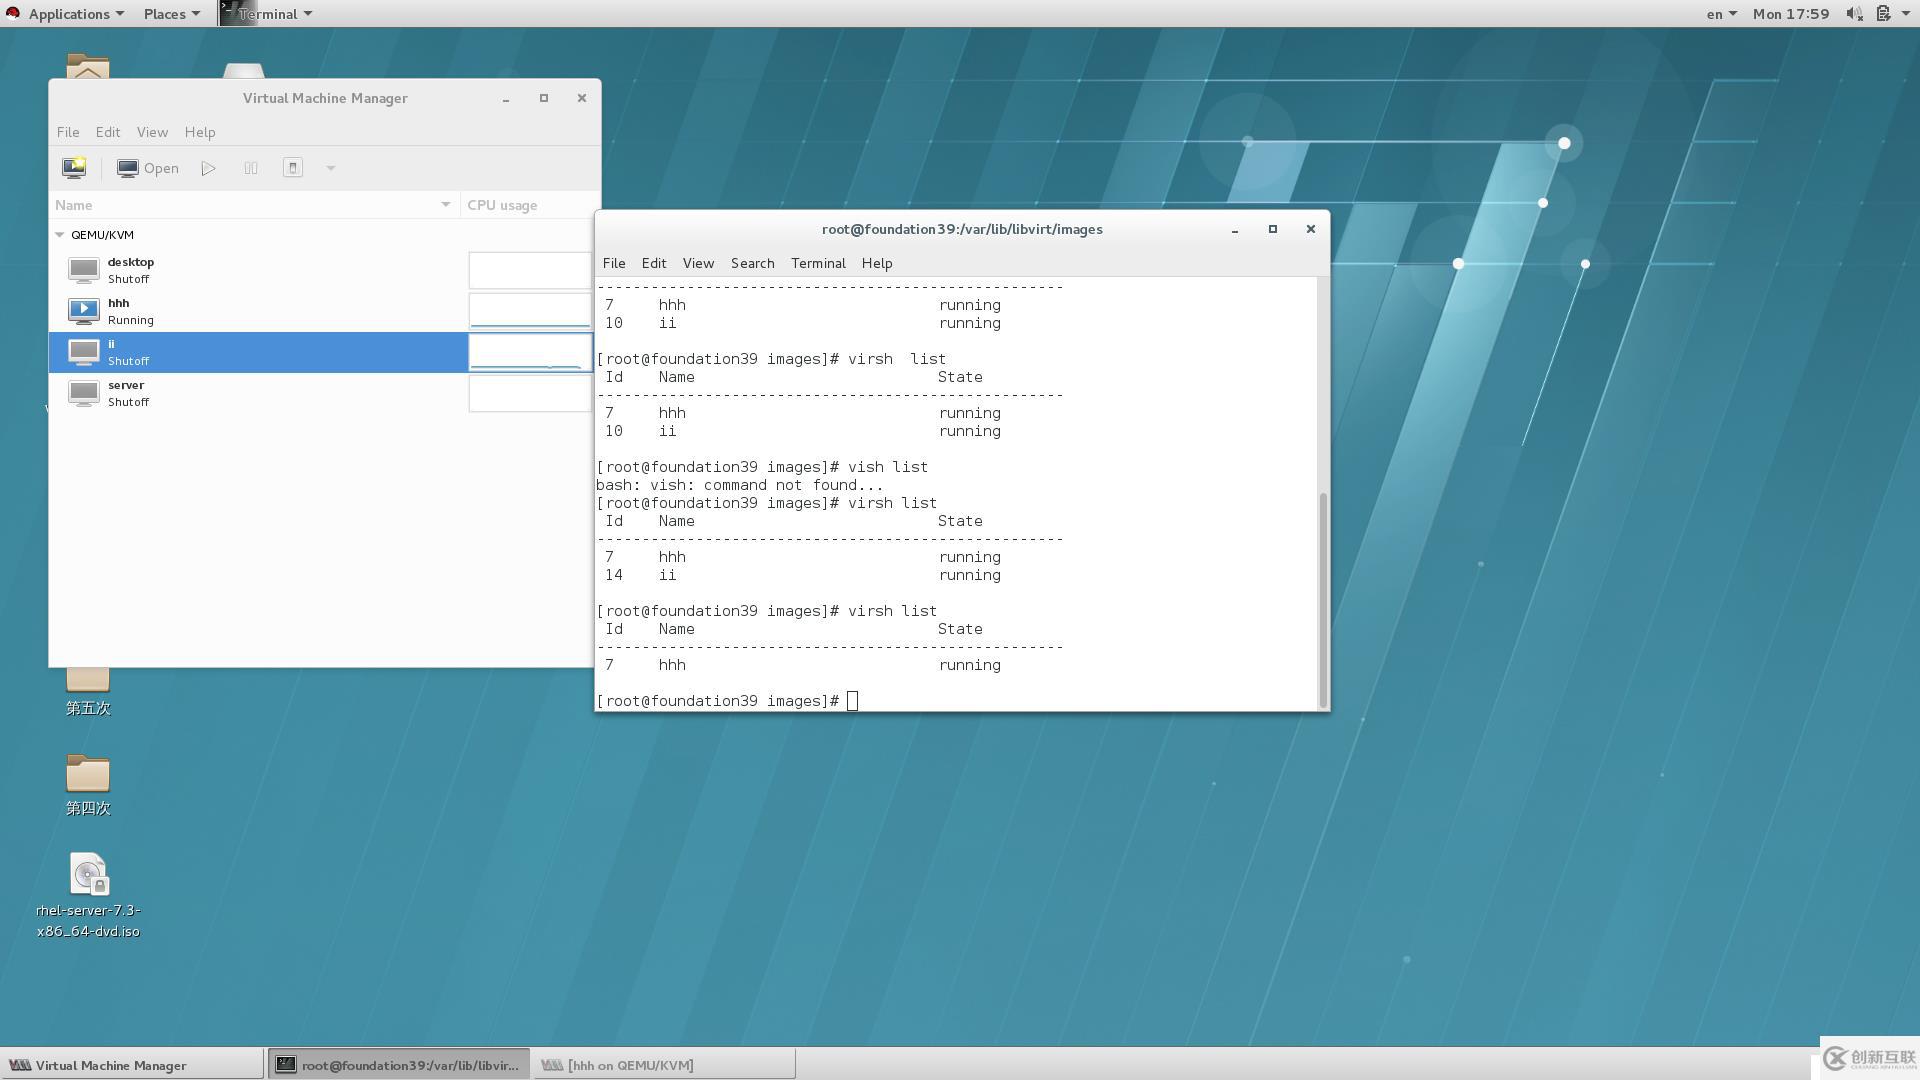This screenshot has height=1080, width=1920.
Task: Select the ii Shutoff VM item
Action: tap(258, 351)
